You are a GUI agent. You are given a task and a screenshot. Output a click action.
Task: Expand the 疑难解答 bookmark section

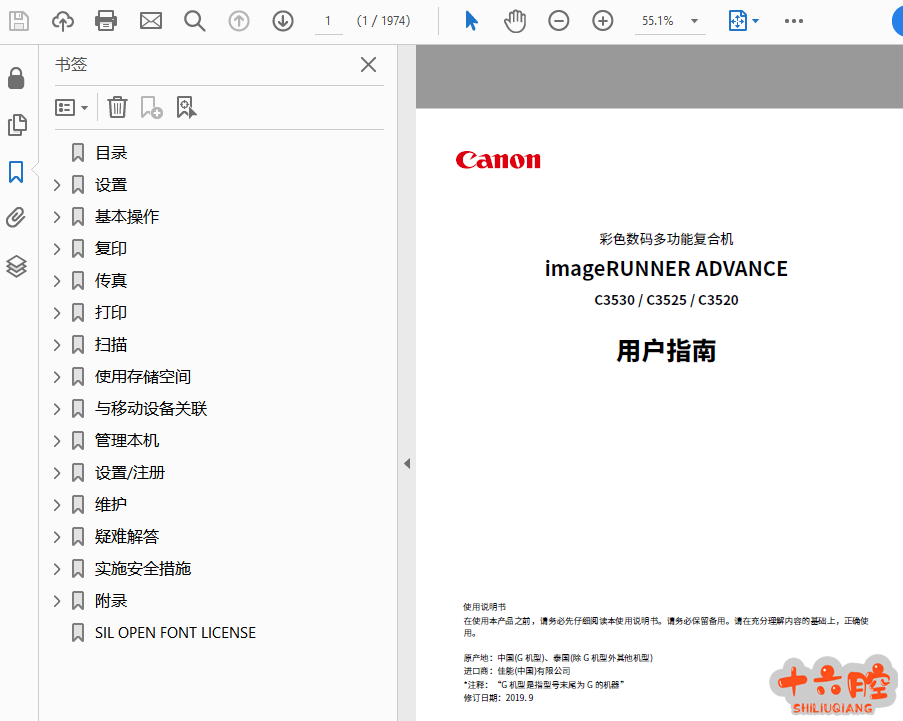tap(57, 537)
